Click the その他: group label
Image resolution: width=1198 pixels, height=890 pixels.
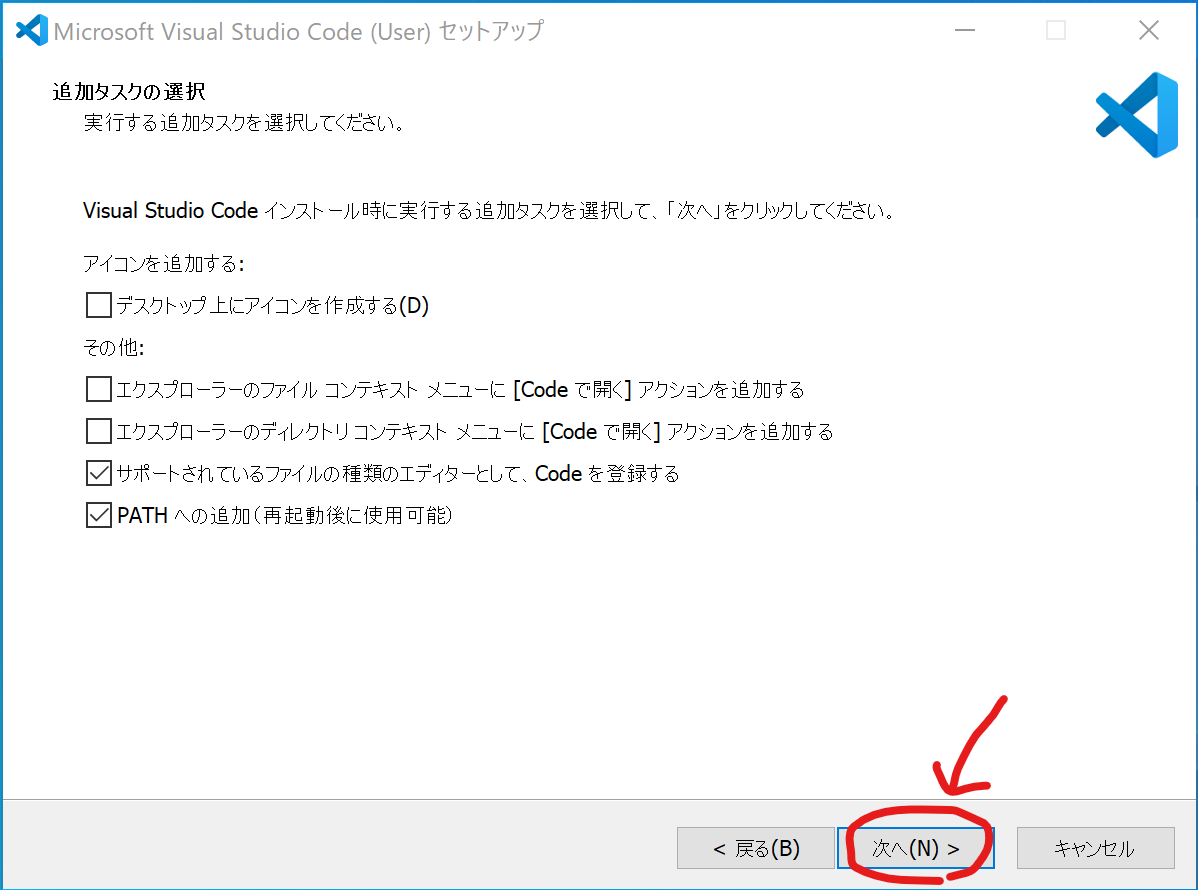[114, 348]
